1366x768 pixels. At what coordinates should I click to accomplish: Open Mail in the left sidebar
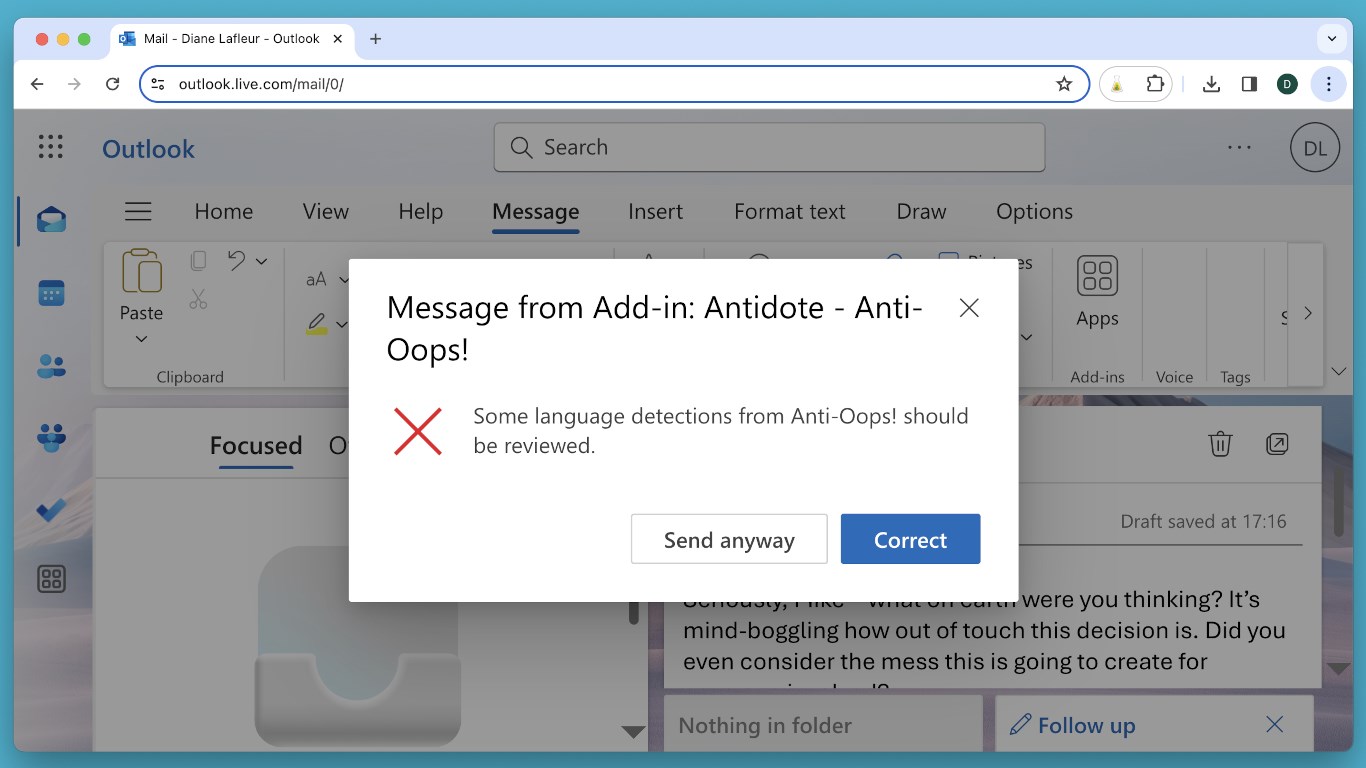(51, 220)
